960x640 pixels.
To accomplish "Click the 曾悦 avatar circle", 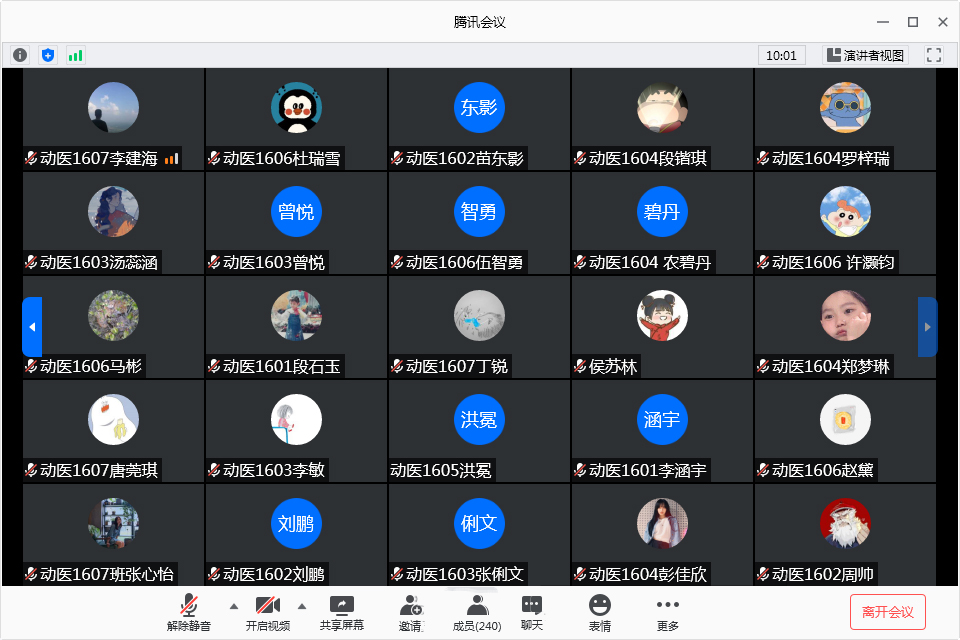I will point(296,212).
